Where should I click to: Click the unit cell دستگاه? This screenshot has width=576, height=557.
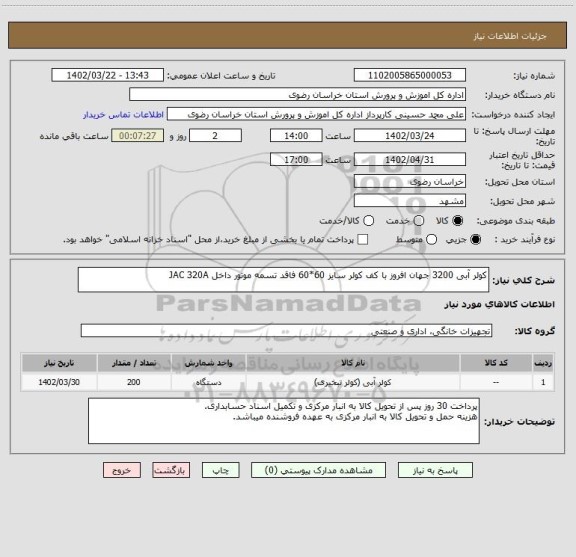208,382
